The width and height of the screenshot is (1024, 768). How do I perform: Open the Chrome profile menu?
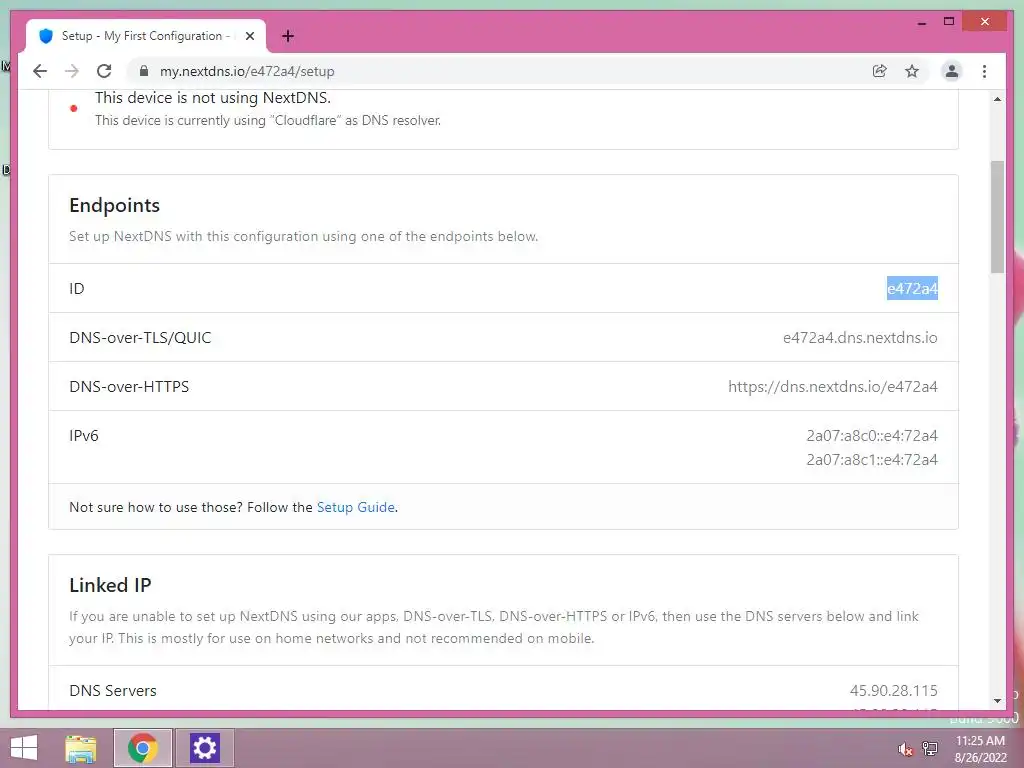pos(952,71)
